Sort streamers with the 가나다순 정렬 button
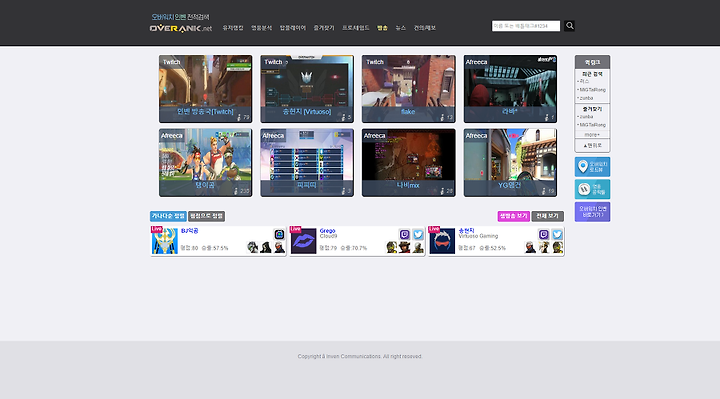The width and height of the screenshot is (720, 399). [x=168, y=216]
